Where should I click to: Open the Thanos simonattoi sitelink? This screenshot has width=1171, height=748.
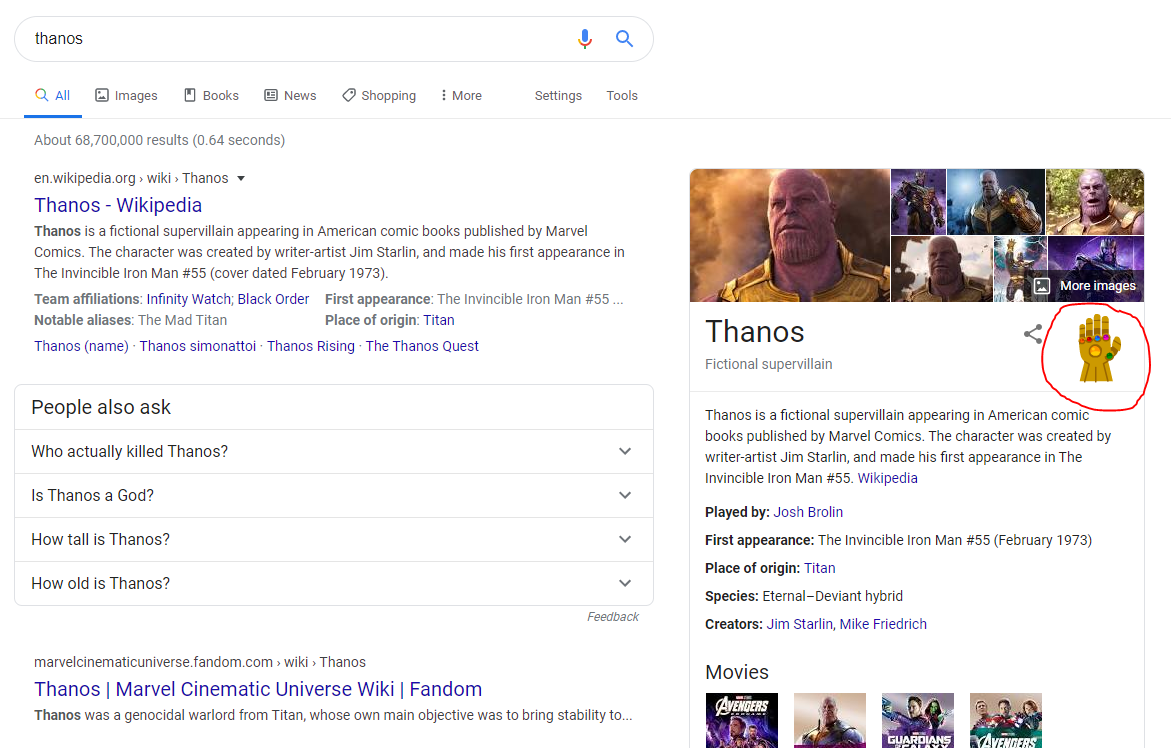point(198,346)
